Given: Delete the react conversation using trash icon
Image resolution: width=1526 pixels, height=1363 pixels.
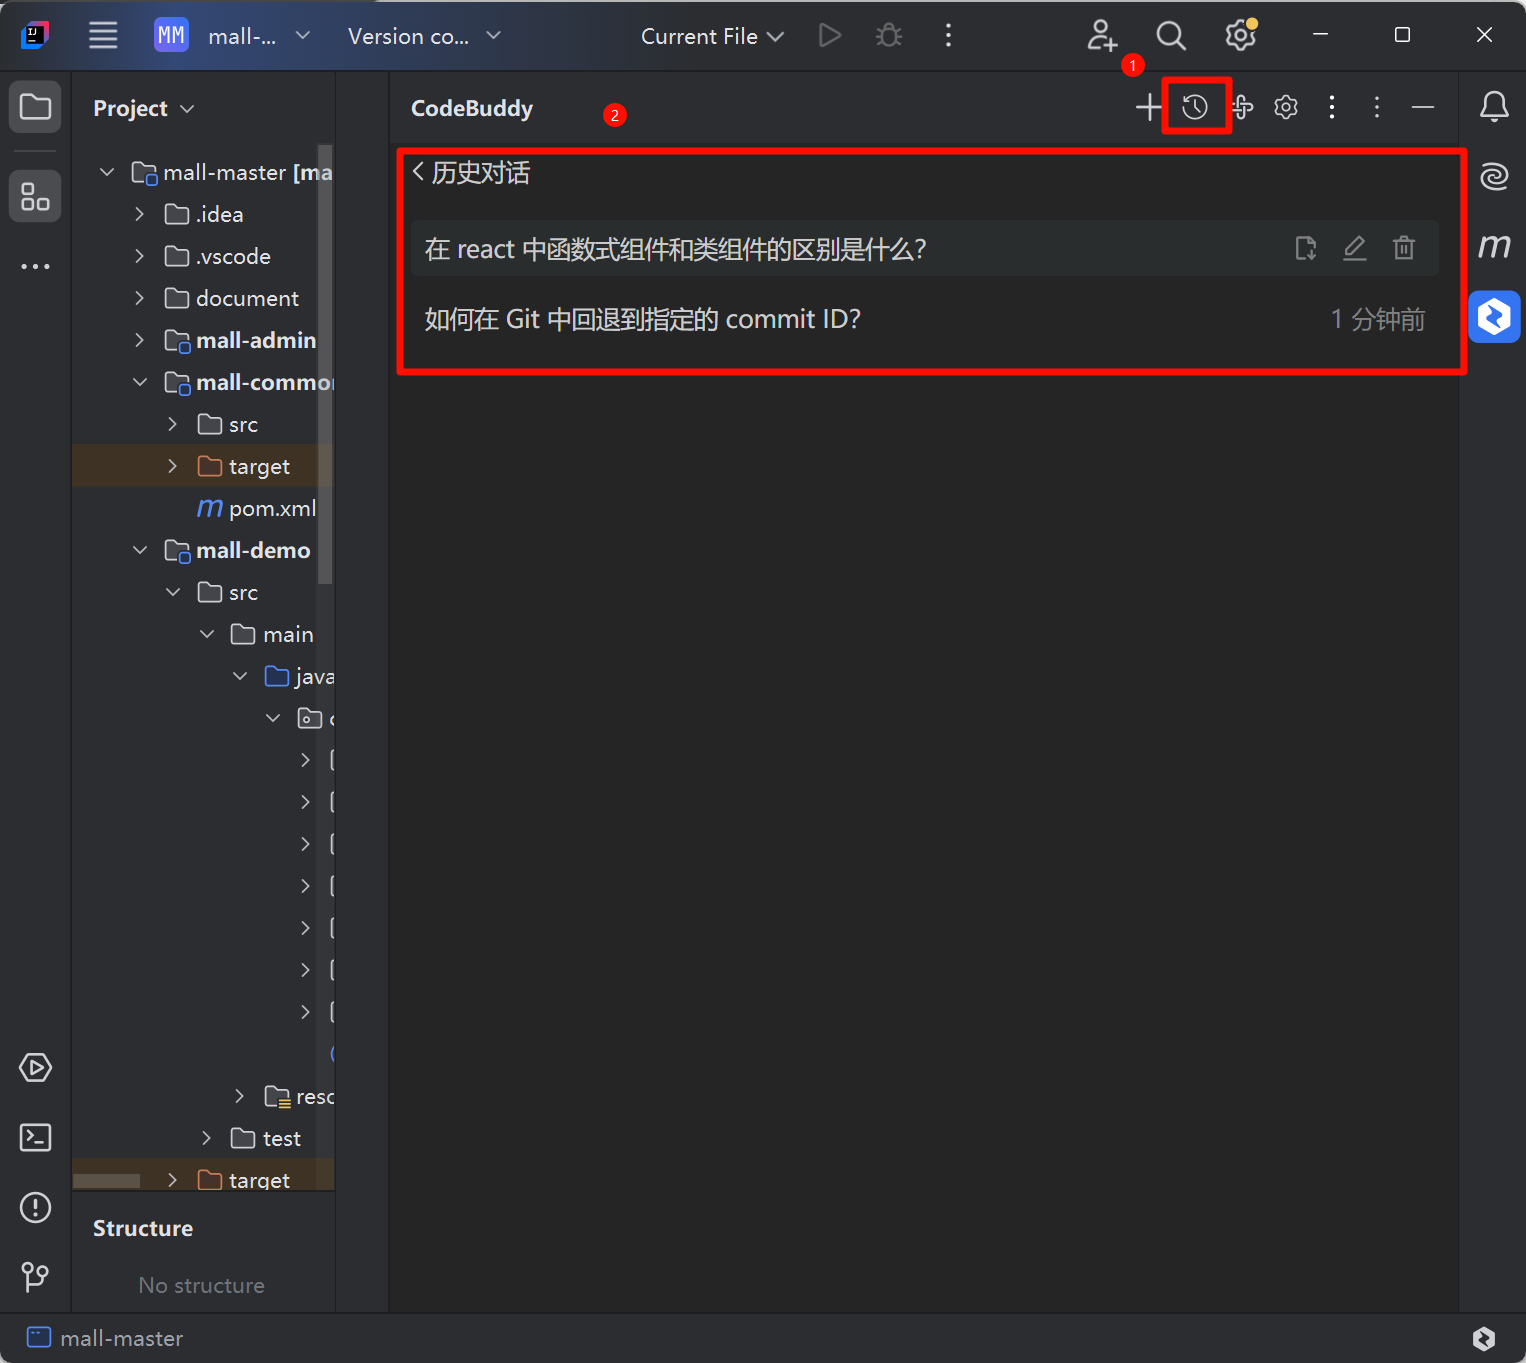Looking at the screenshot, I should [x=1404, y=248].
